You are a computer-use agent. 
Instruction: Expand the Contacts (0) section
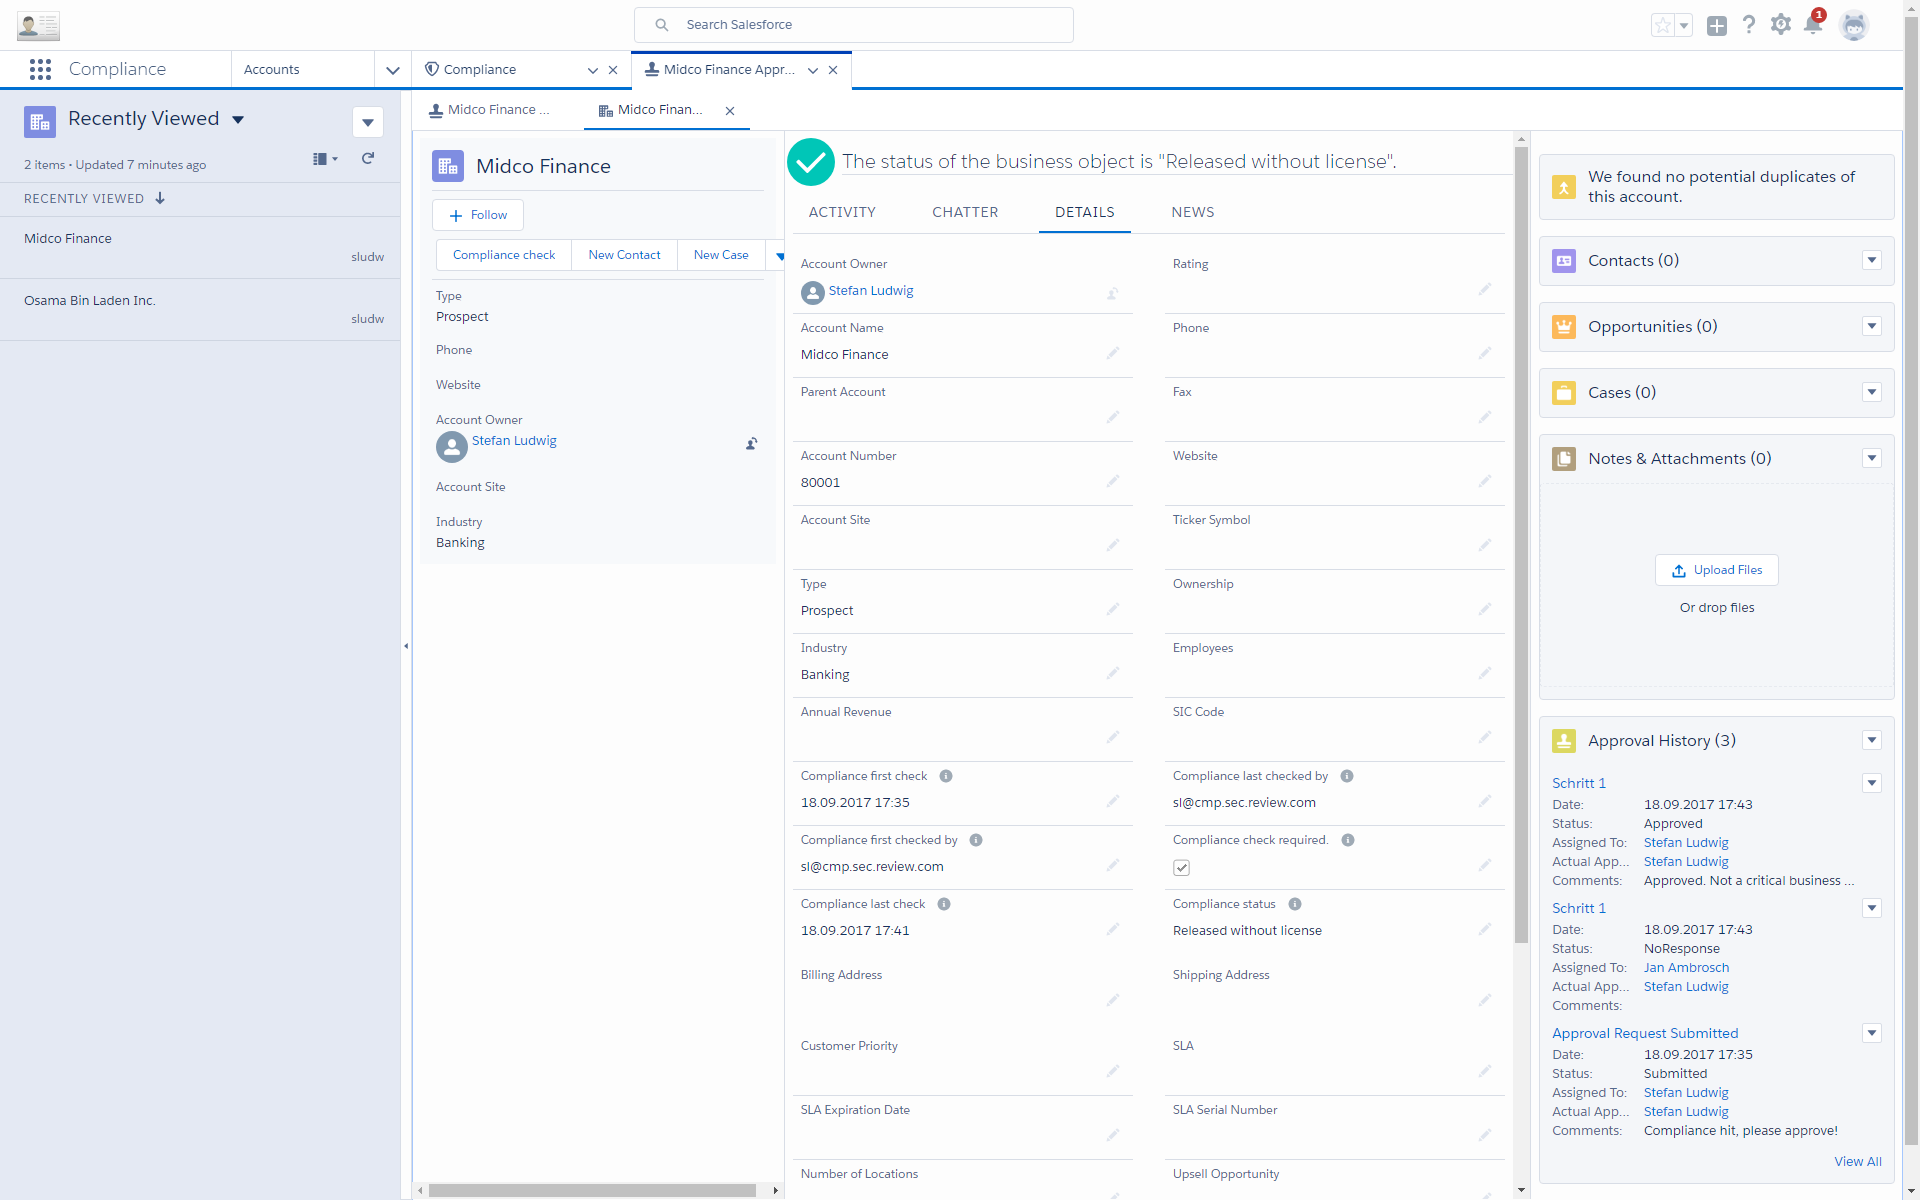[x=1872, y=260]
